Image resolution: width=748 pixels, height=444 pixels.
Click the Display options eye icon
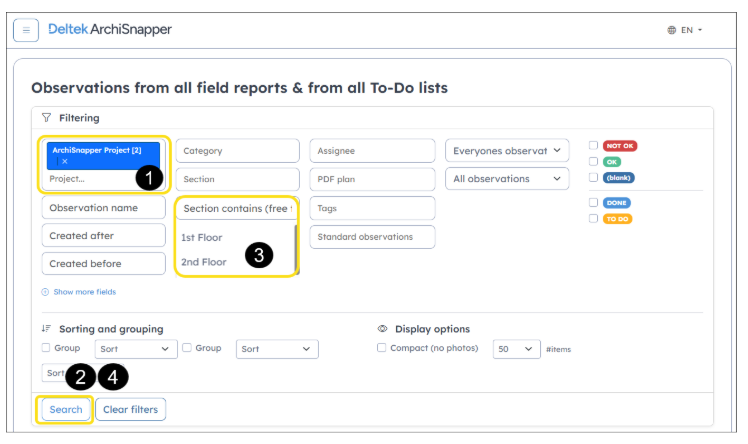coord(383,329)
